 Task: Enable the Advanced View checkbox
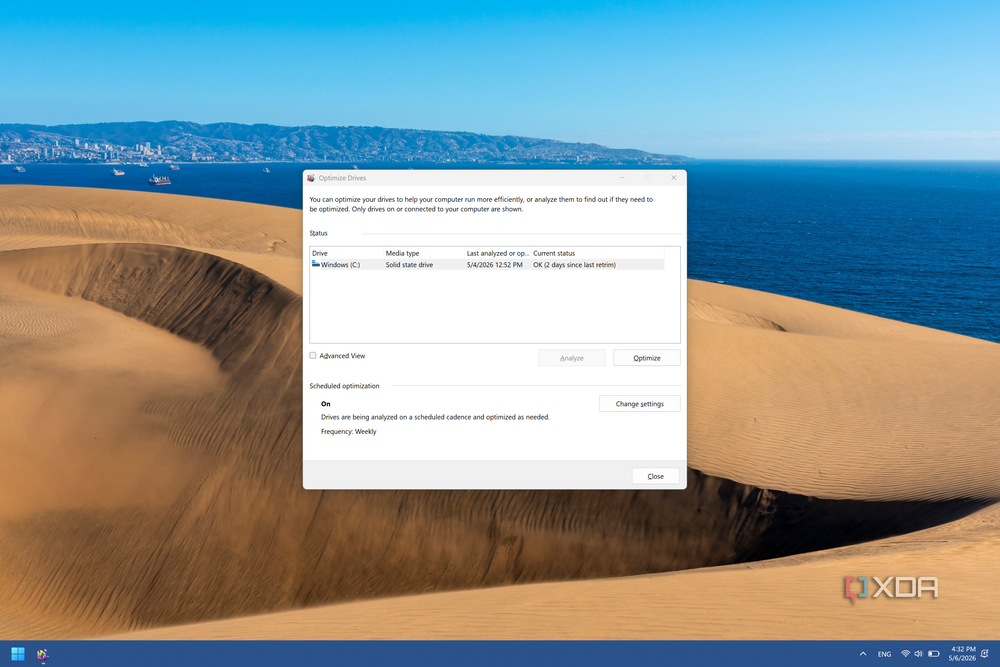pos(313,356)
